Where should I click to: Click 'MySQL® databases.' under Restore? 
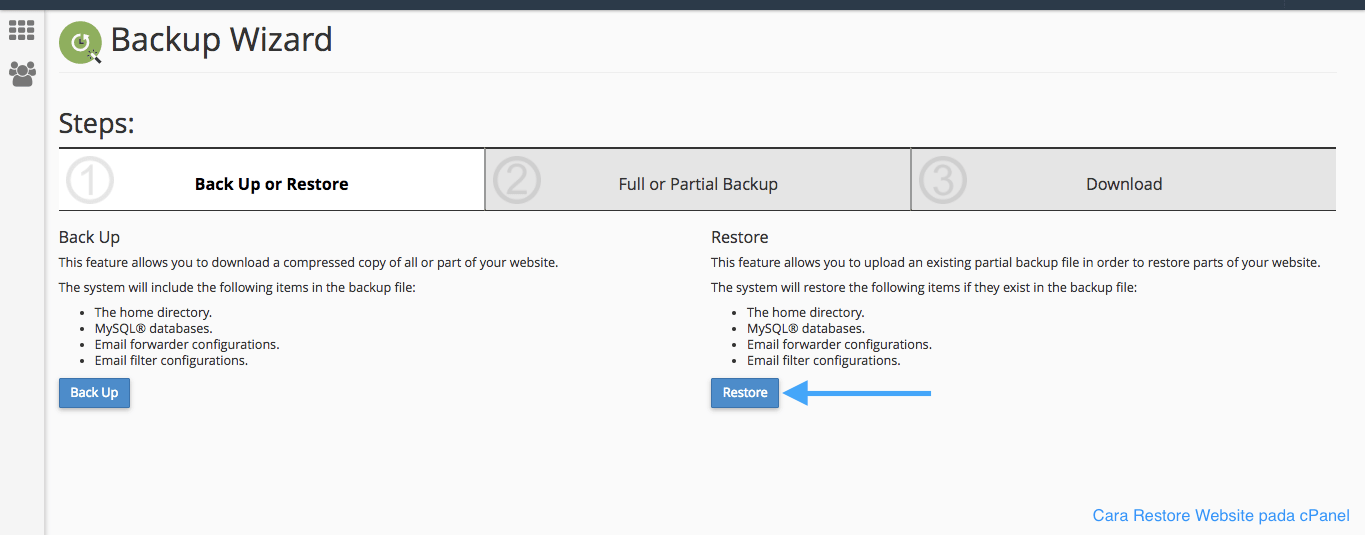(x=805, y=328)
